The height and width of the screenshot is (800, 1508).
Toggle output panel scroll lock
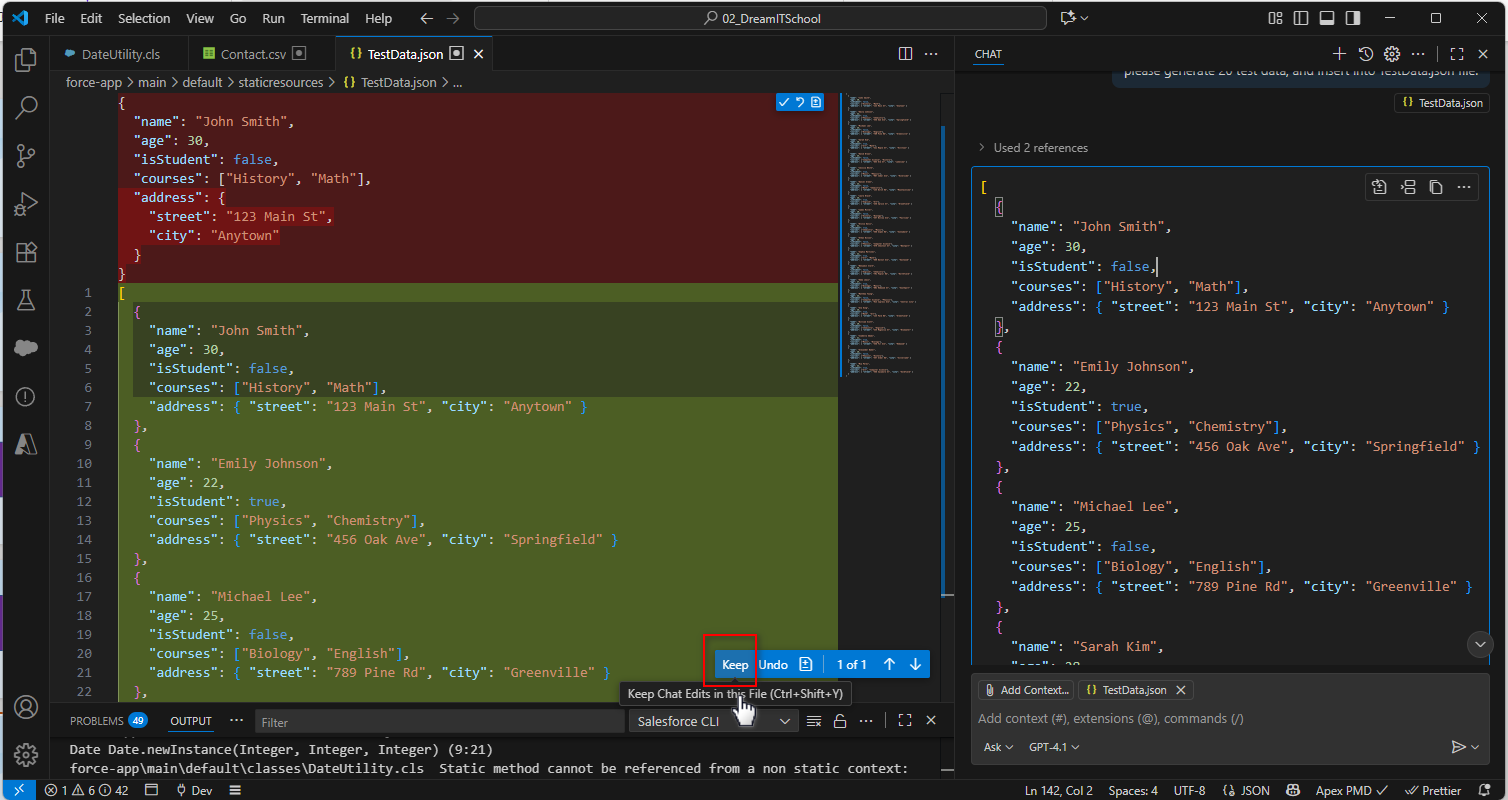pyautogui.click(x=841, y=721)
